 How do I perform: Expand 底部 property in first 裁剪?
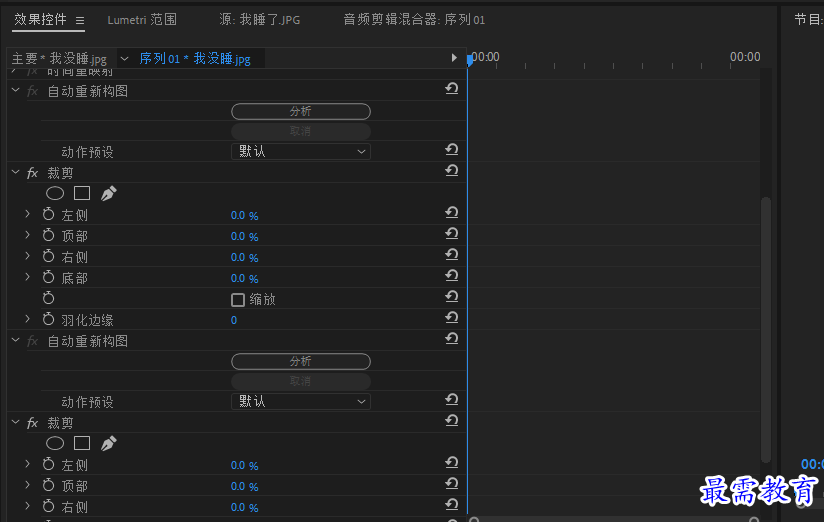(28, 277)
